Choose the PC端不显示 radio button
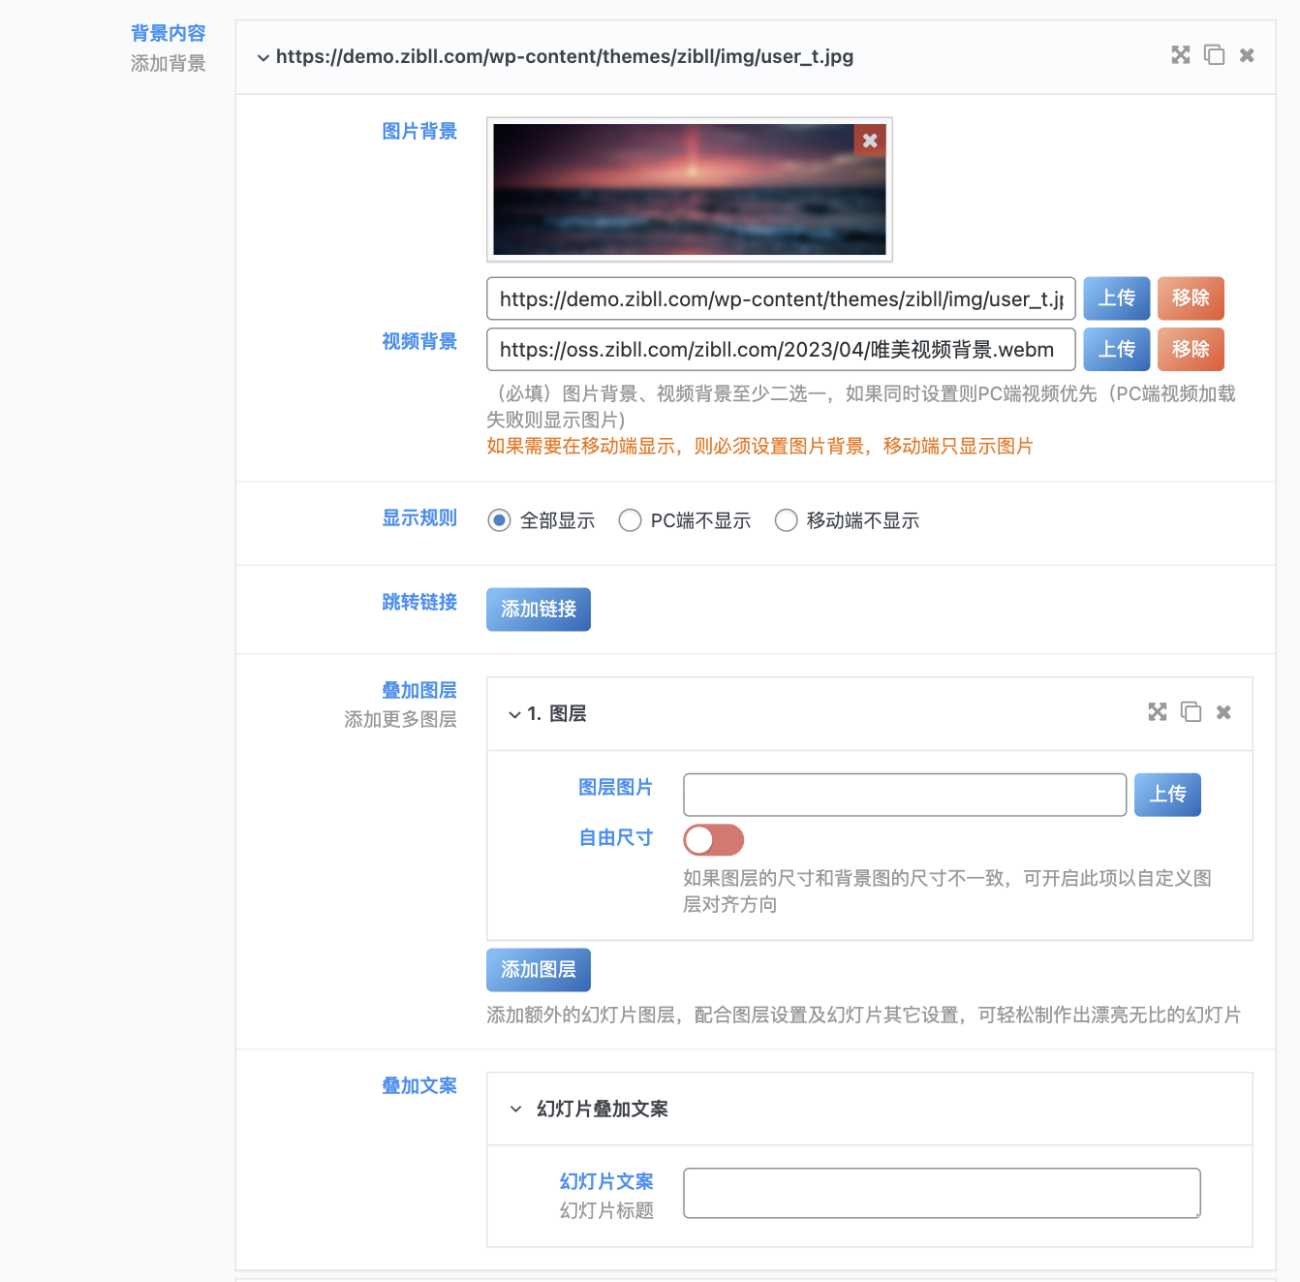The width and height of the screenshot is (1300, 1282). coord(630,521)
